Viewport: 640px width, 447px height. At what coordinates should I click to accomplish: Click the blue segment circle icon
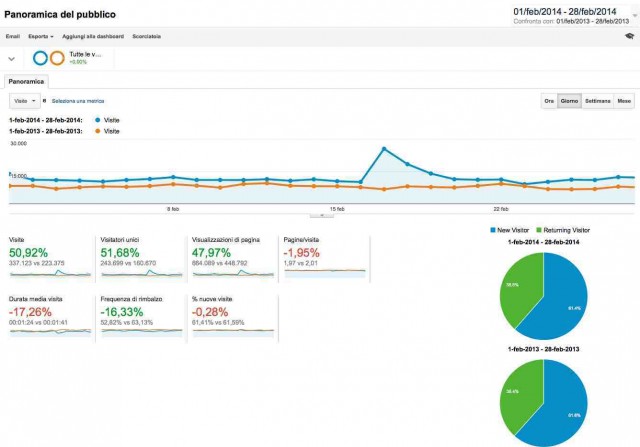[x=41, y=57]
